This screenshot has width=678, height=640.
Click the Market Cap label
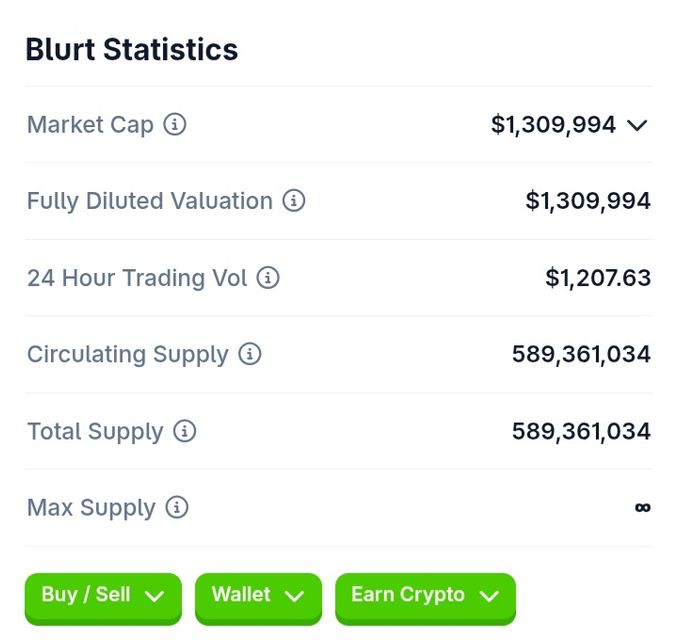pyautogui.click(x=90, y=125)
